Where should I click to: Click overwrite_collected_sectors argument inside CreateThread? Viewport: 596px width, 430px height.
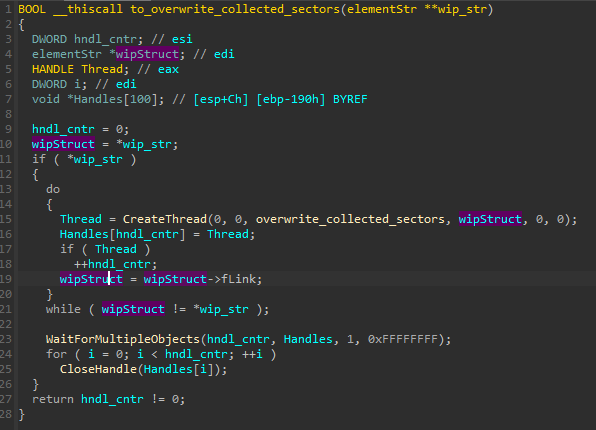[350, 219]
